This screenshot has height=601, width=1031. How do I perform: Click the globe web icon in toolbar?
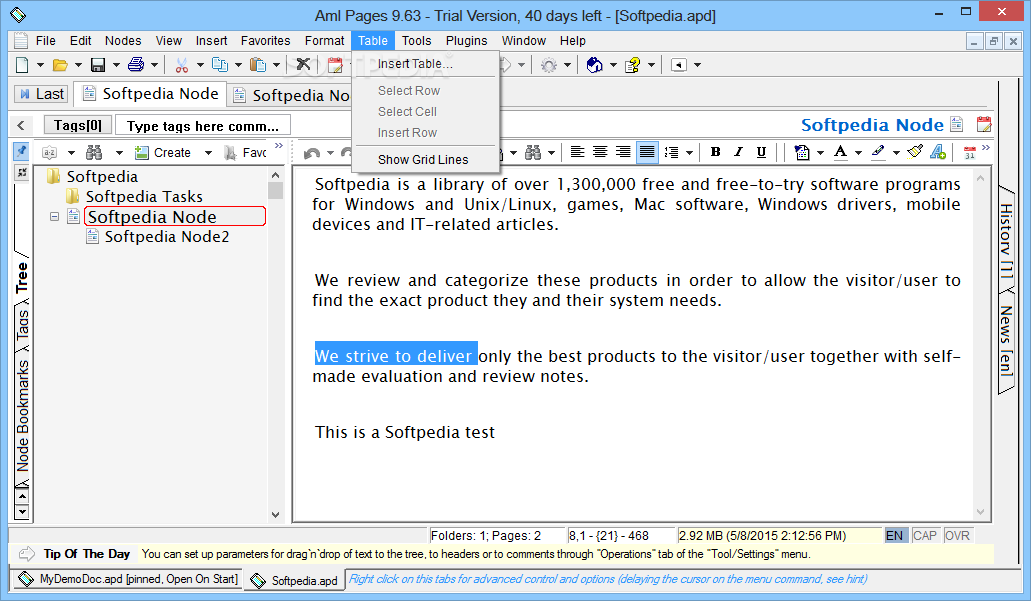pos(594,64)
